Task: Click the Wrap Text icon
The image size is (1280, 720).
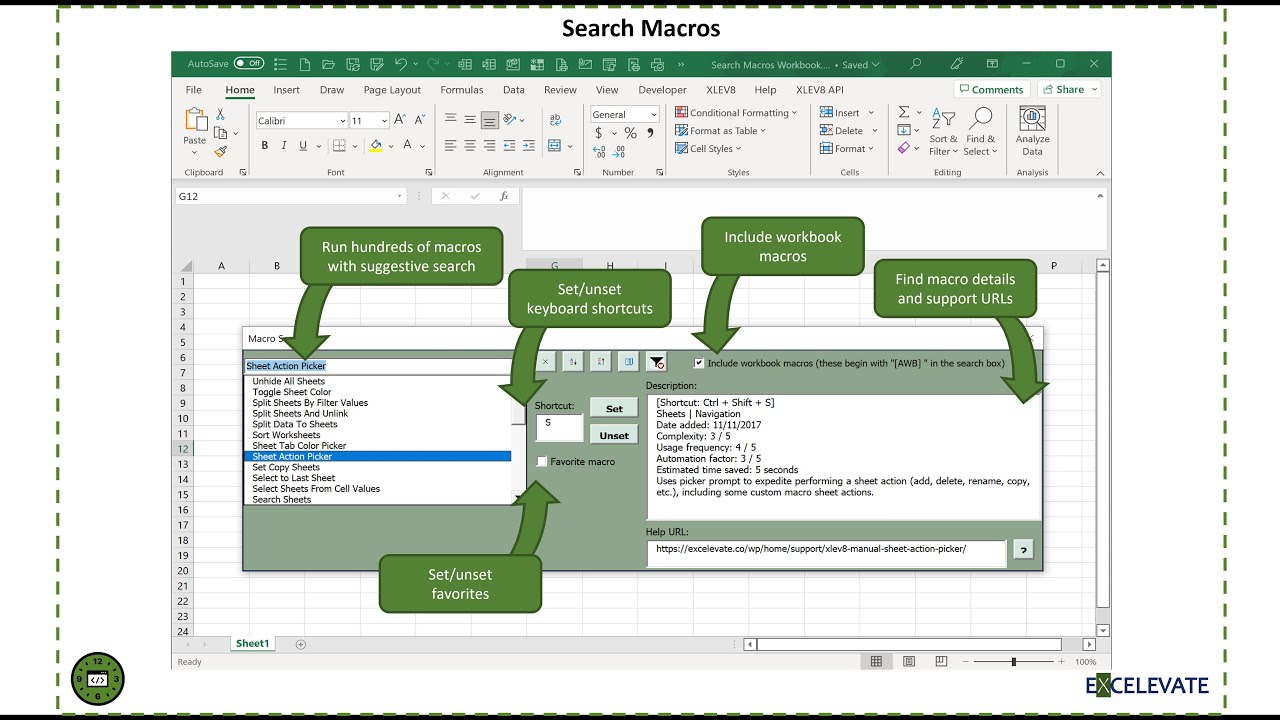Action: coord(554,120)
